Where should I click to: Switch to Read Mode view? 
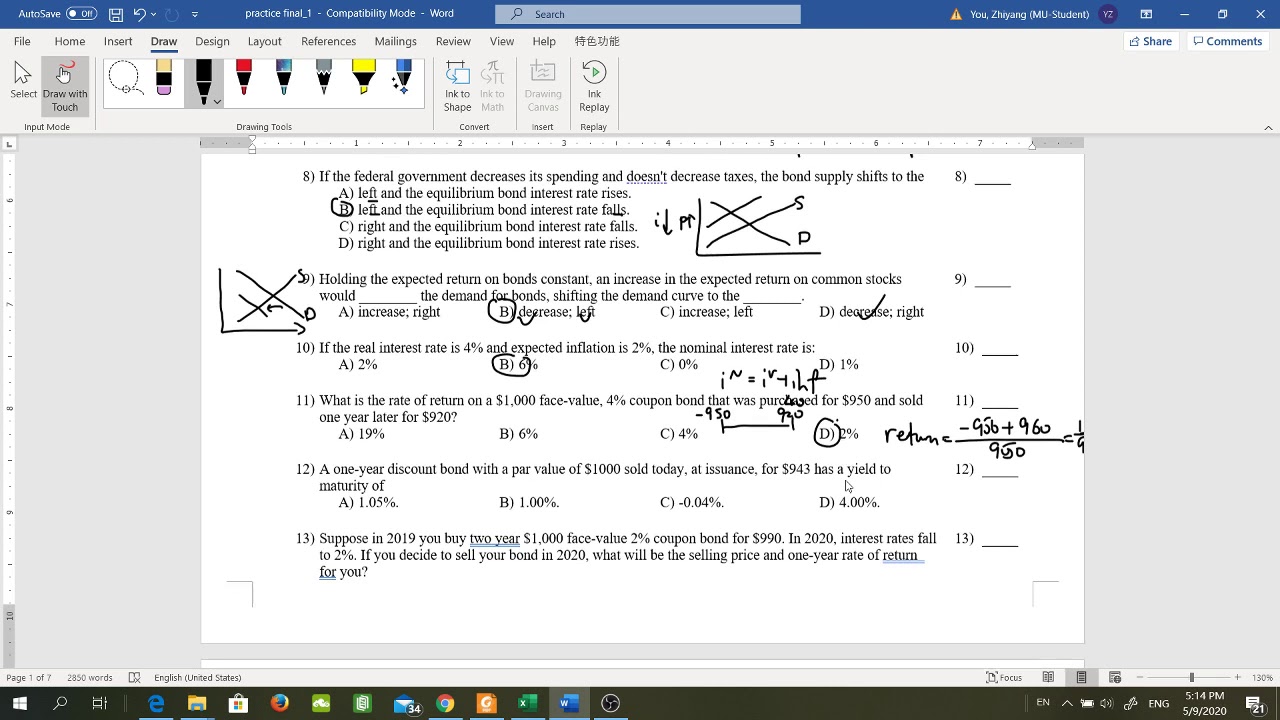point(1048,678)
